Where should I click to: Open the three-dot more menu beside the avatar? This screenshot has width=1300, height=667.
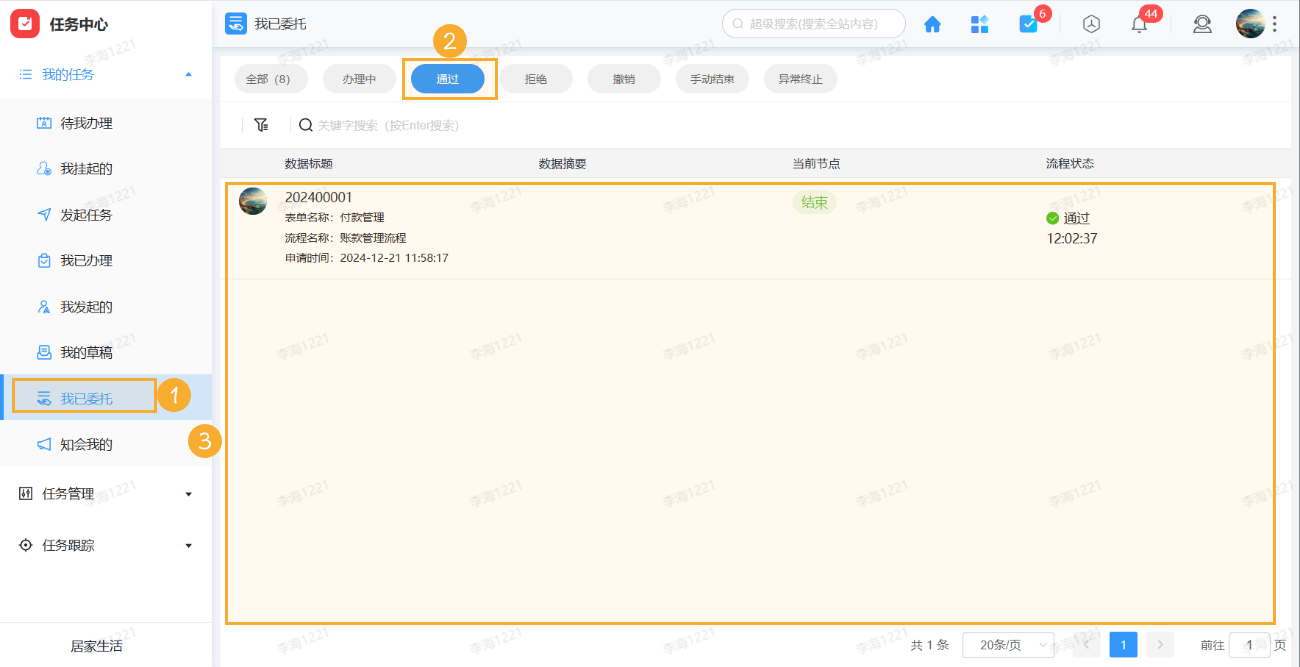[1284, 23]
